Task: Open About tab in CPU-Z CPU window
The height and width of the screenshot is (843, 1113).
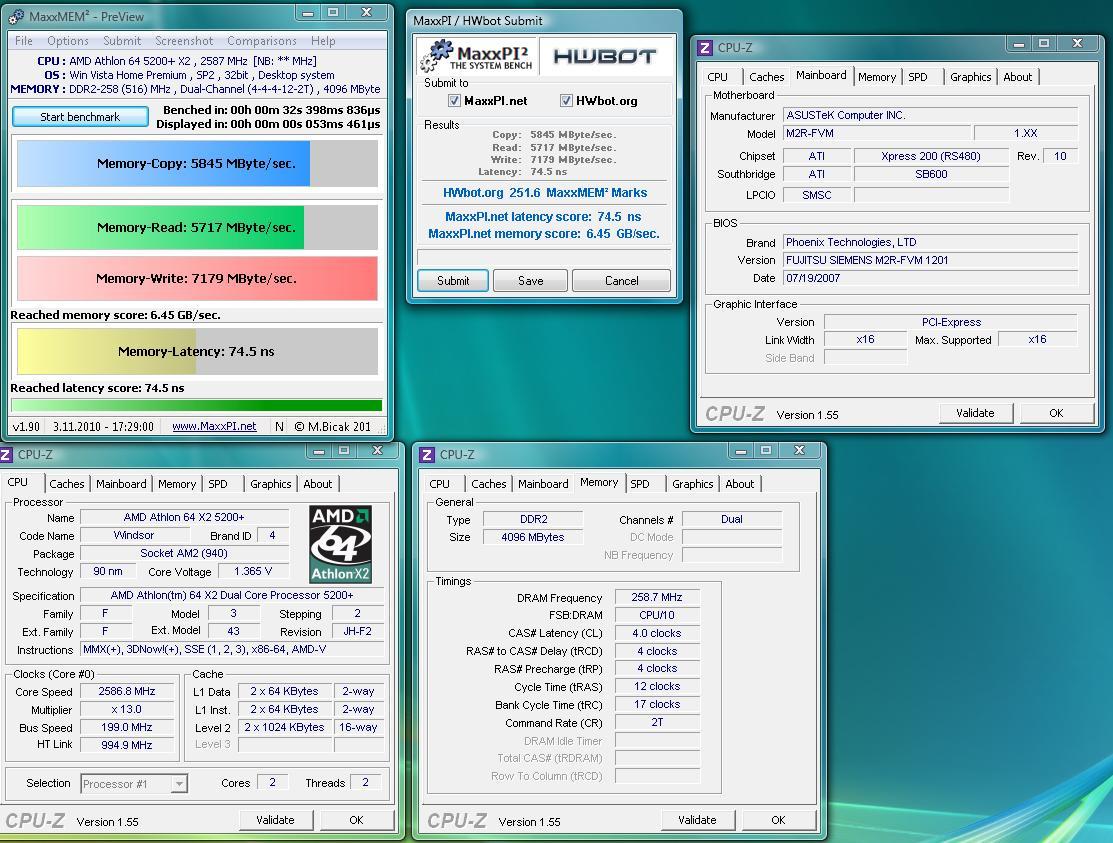Action: pyautogui.click(x=317, y=484)
